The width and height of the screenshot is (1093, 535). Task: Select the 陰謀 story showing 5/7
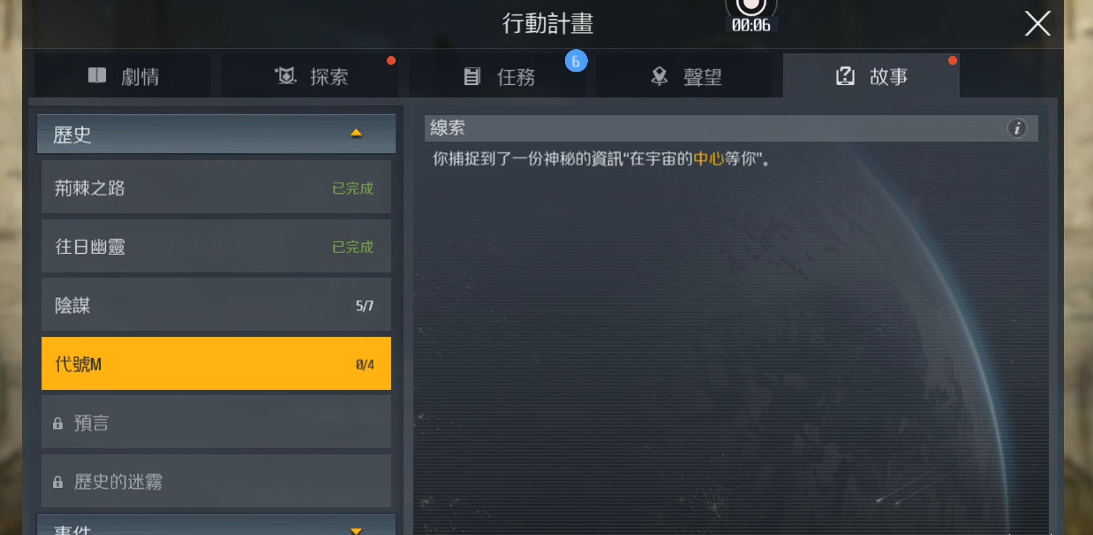[x=216, y=305]
